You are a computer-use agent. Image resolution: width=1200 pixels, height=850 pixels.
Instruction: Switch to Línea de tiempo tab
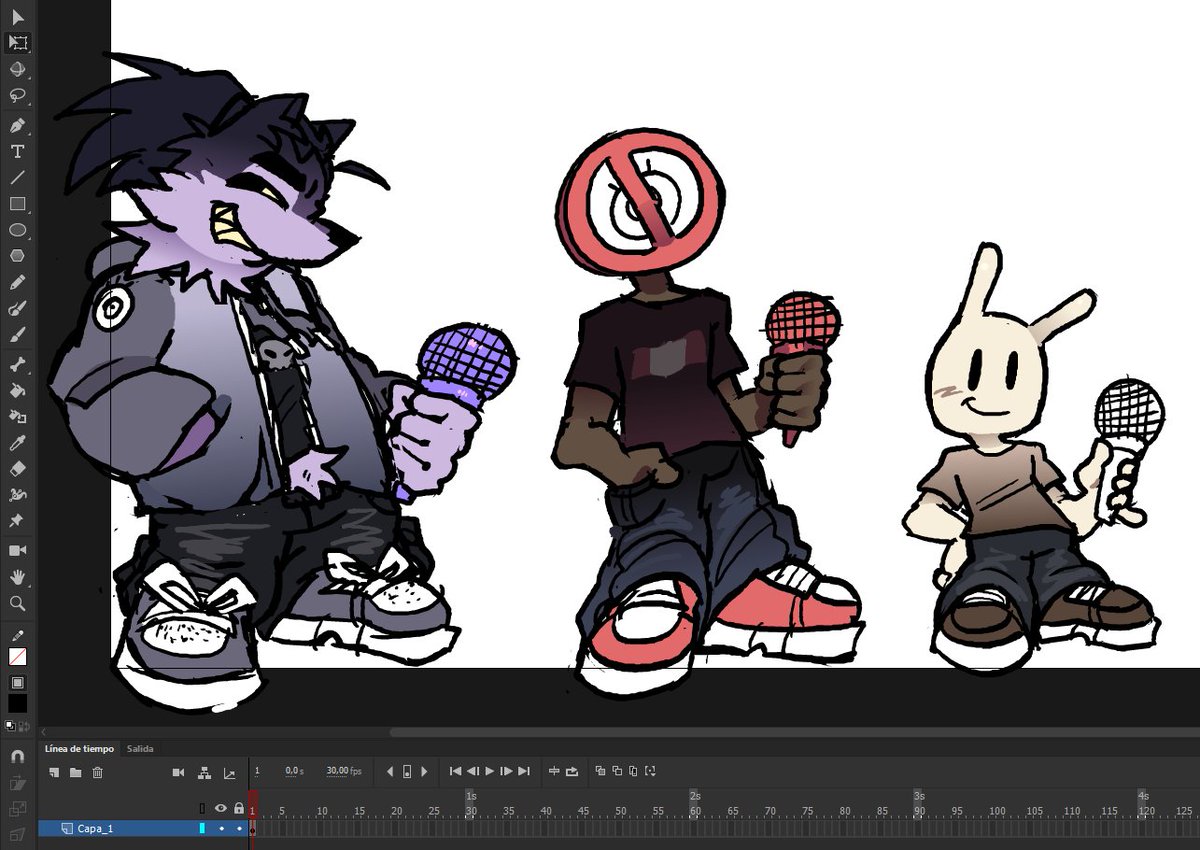[79, 748]
